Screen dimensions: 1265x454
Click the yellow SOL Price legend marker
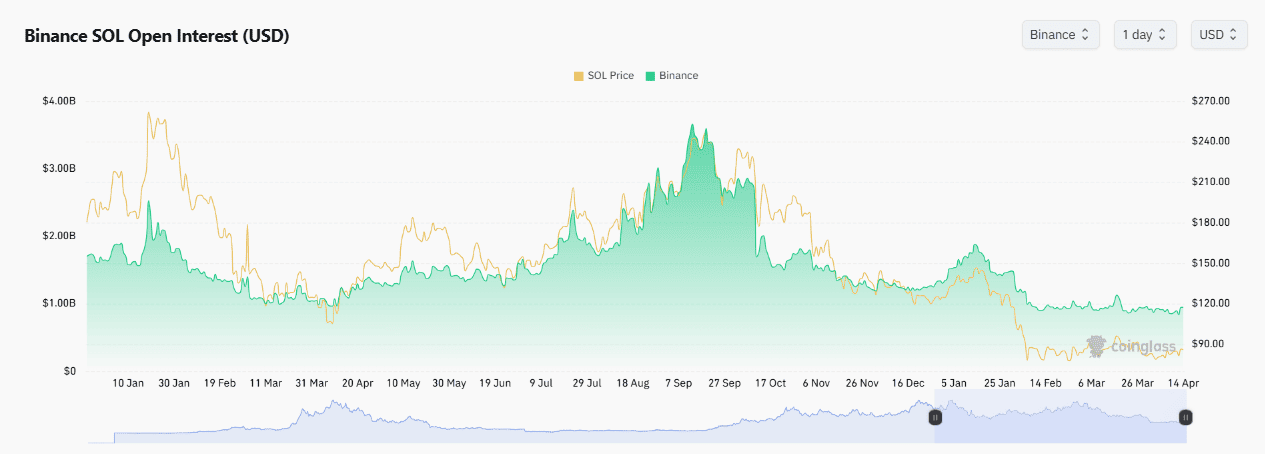click(x=578, y=76)
